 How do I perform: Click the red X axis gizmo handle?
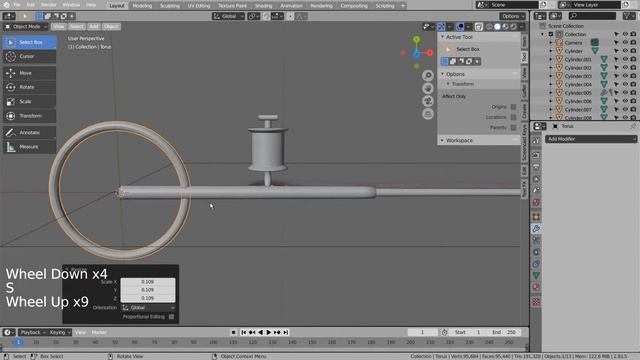click(430, 53)
